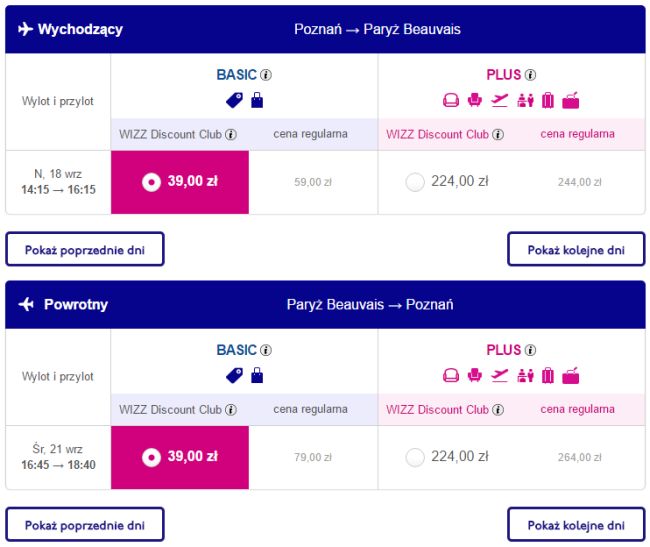Select outbound PLUS 224,00 zł fare
The width and height of the screenshot is (650, 547).
click(x=415, y=181)
